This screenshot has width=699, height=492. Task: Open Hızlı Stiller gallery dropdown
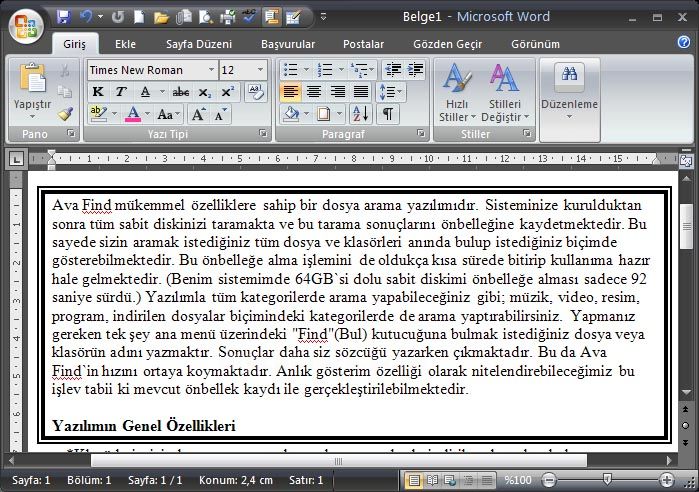(457, 93)
